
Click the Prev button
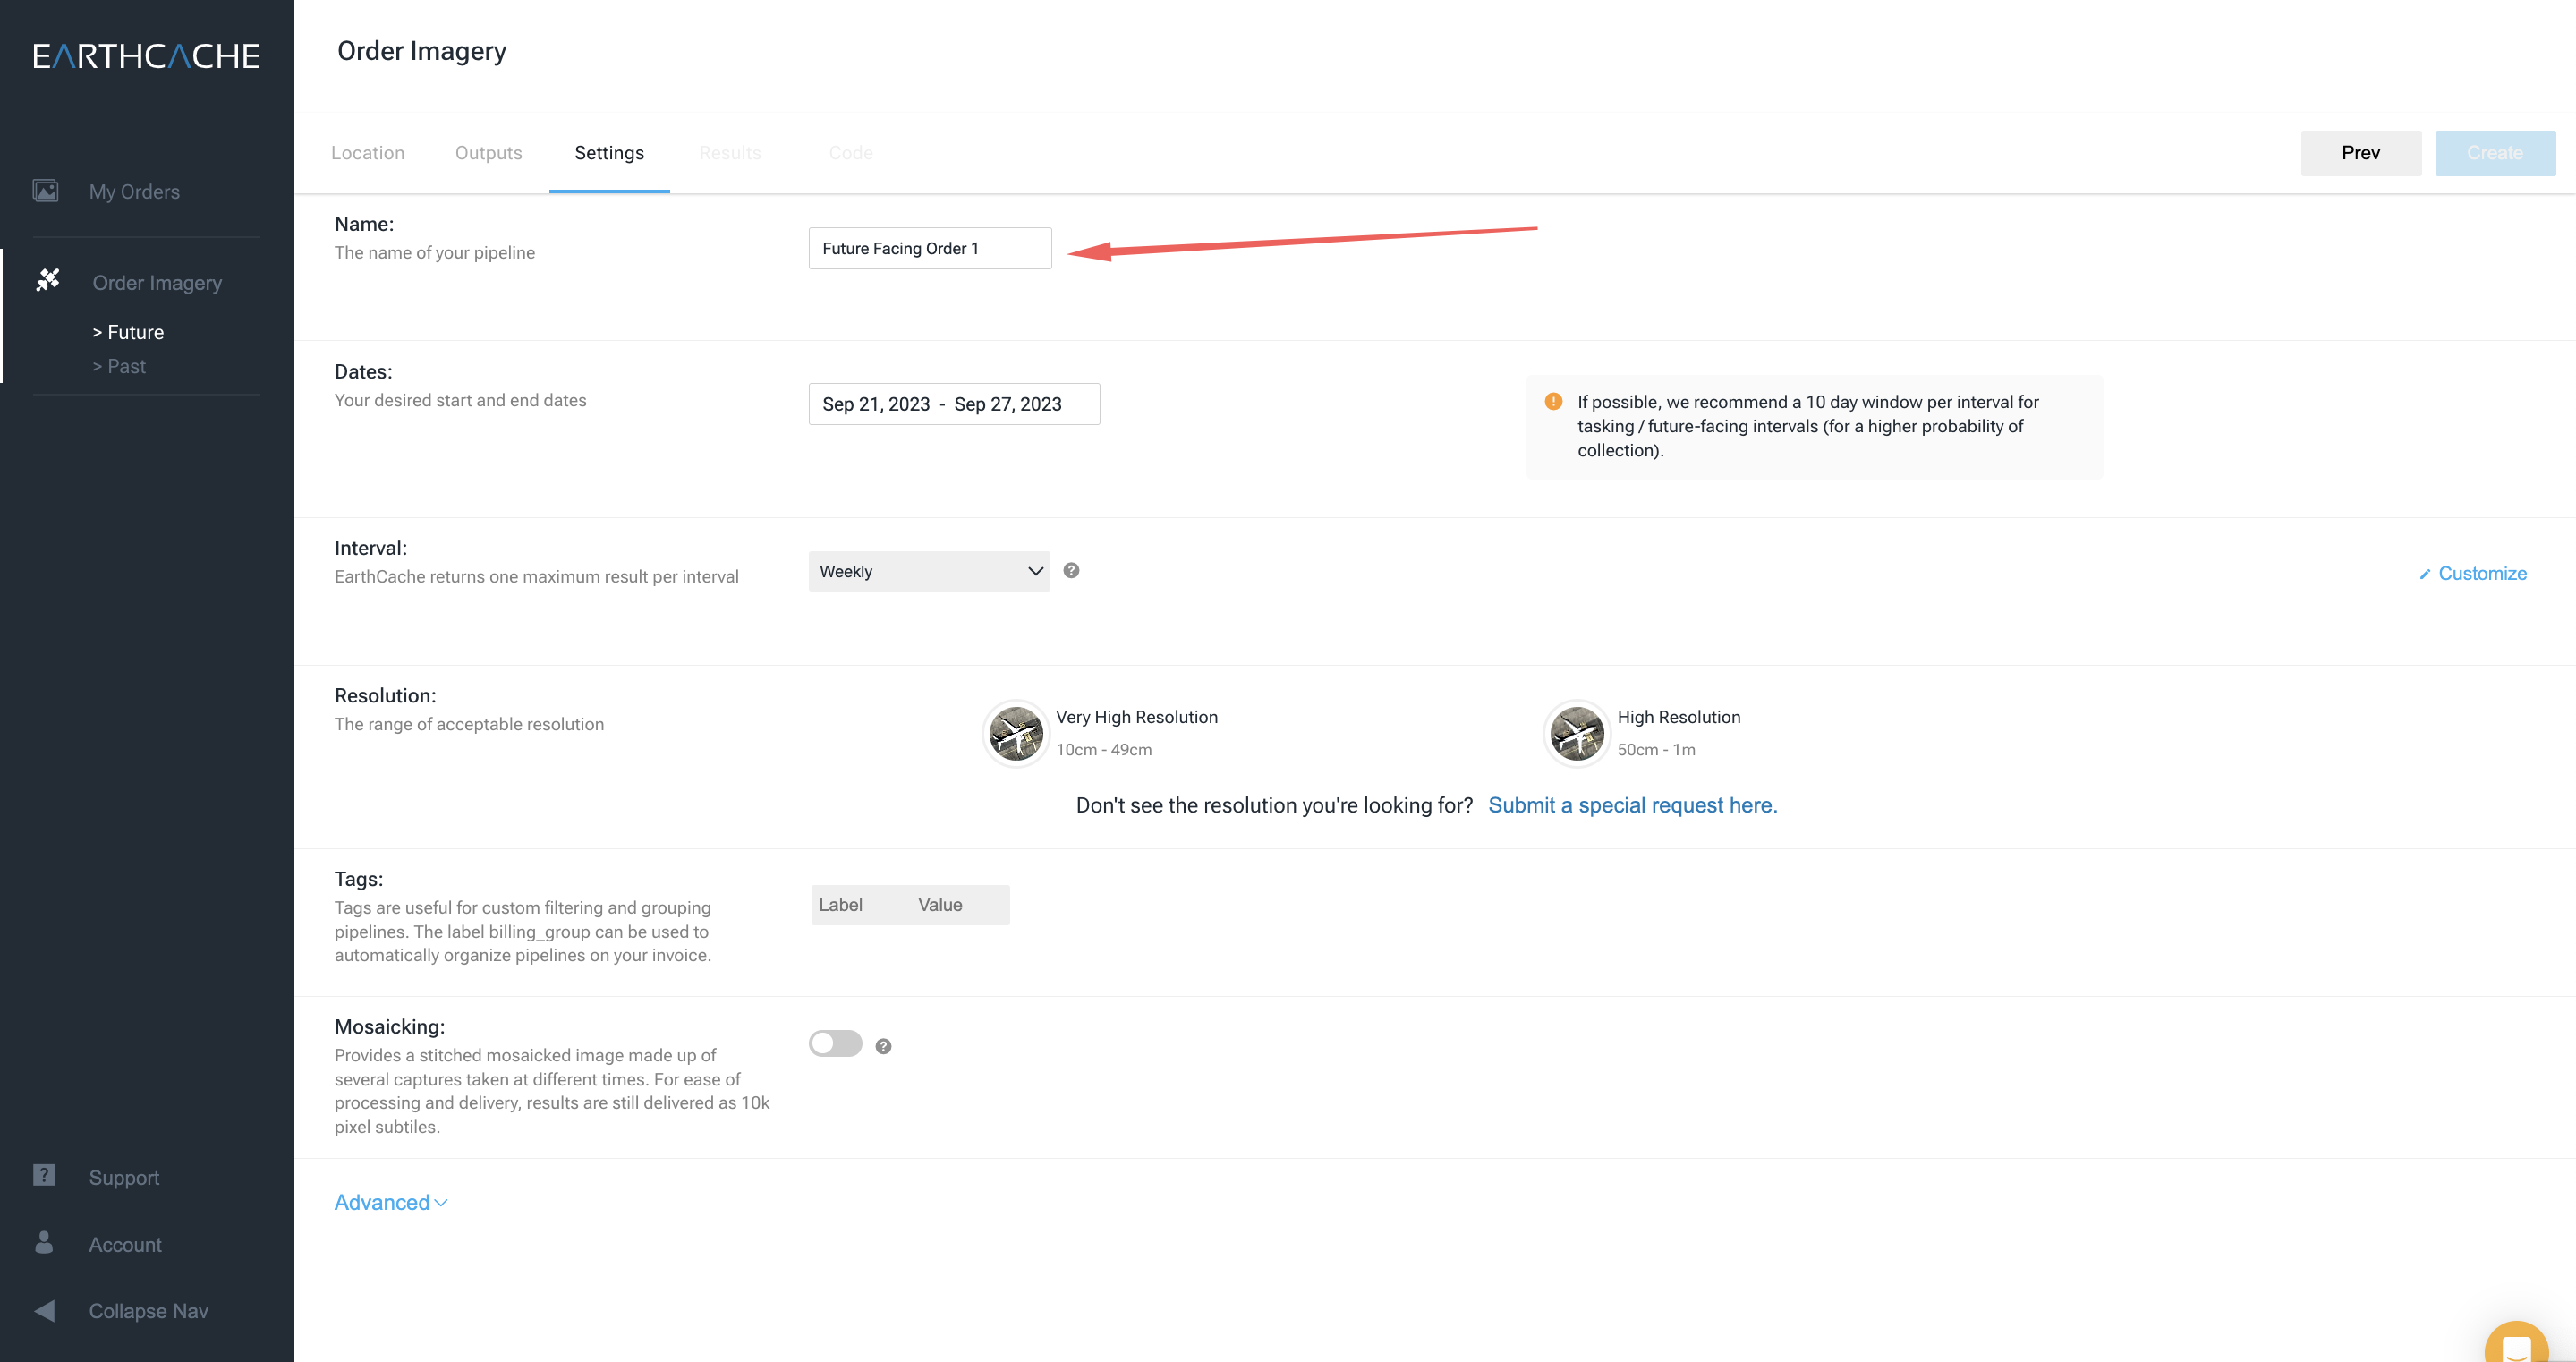[2360, 153]
